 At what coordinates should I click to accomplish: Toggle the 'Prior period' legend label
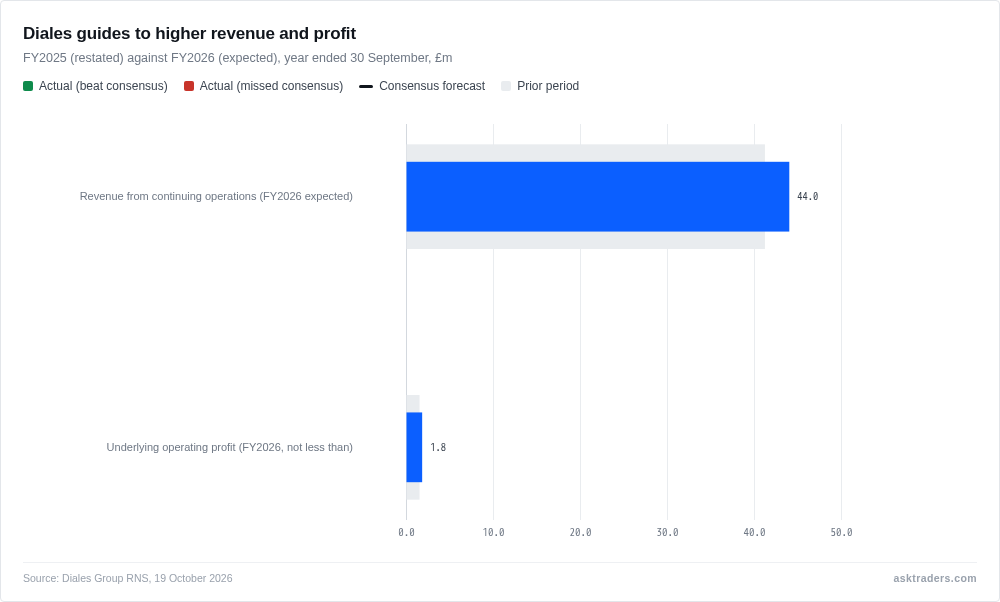548,86
